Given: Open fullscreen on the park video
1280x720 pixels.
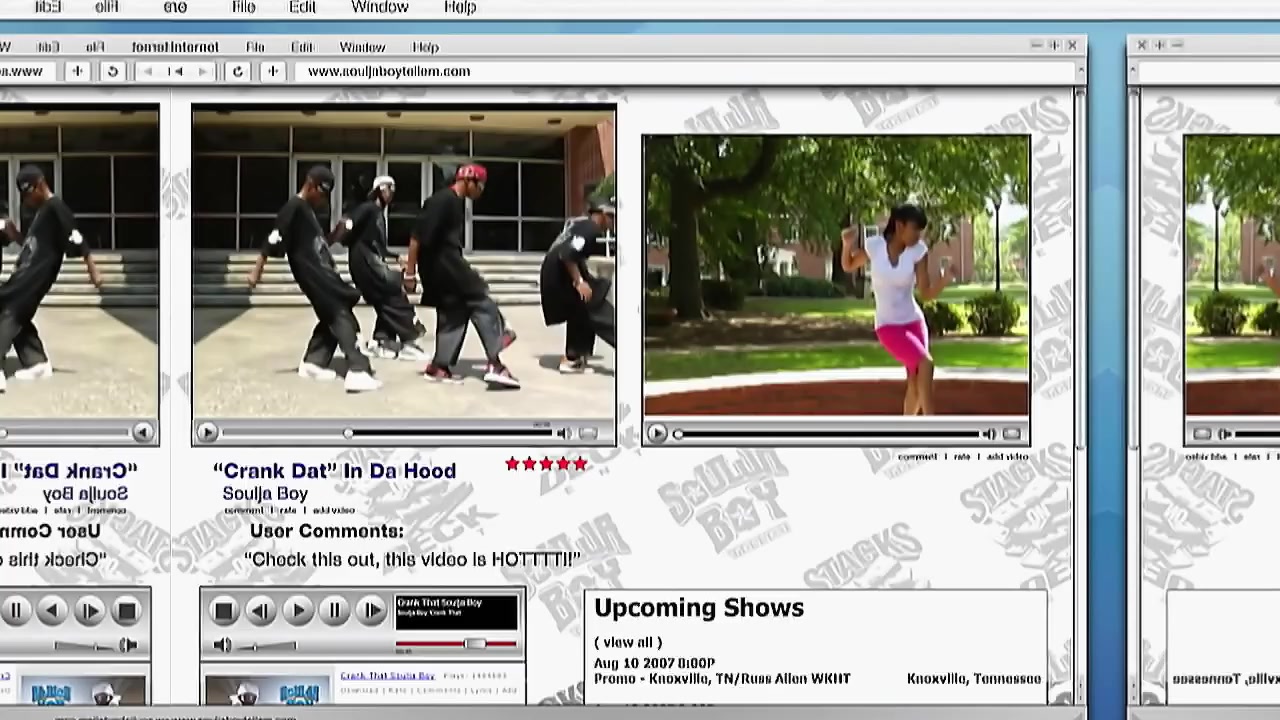Looking at the screenshot, I should click(1012, 434).
